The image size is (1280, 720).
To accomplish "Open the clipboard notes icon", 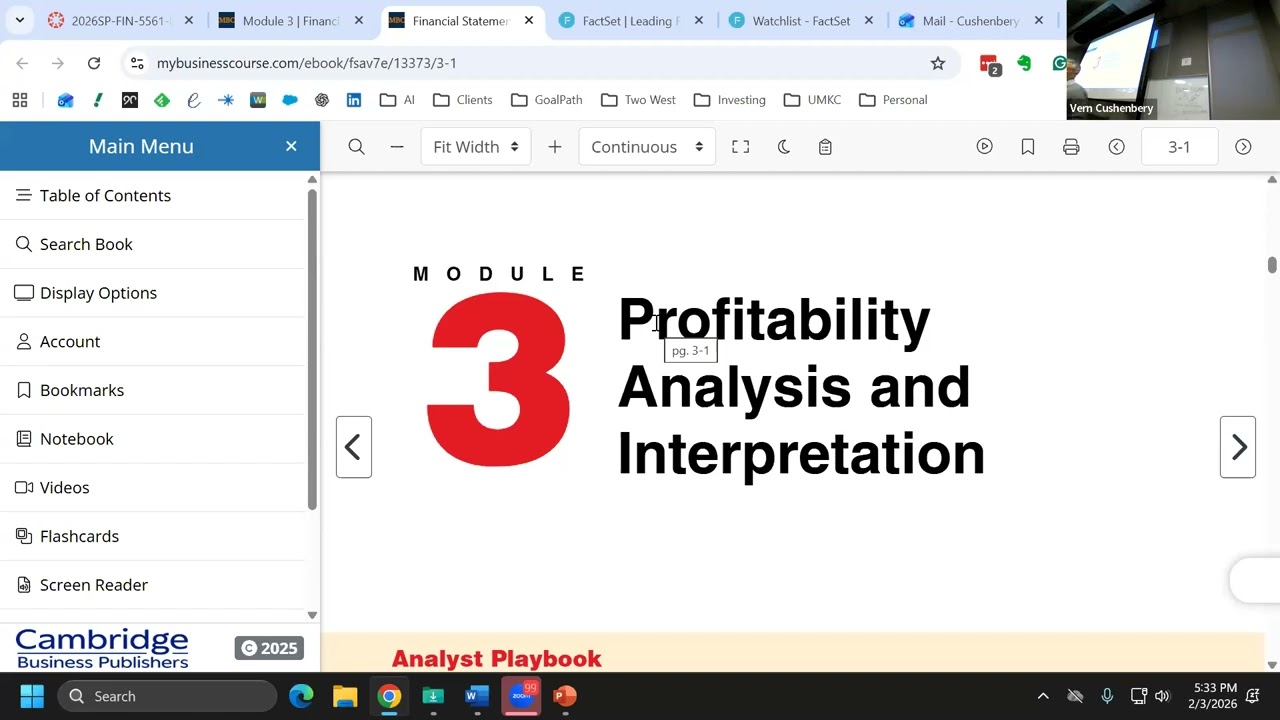I will pos(825,147).
